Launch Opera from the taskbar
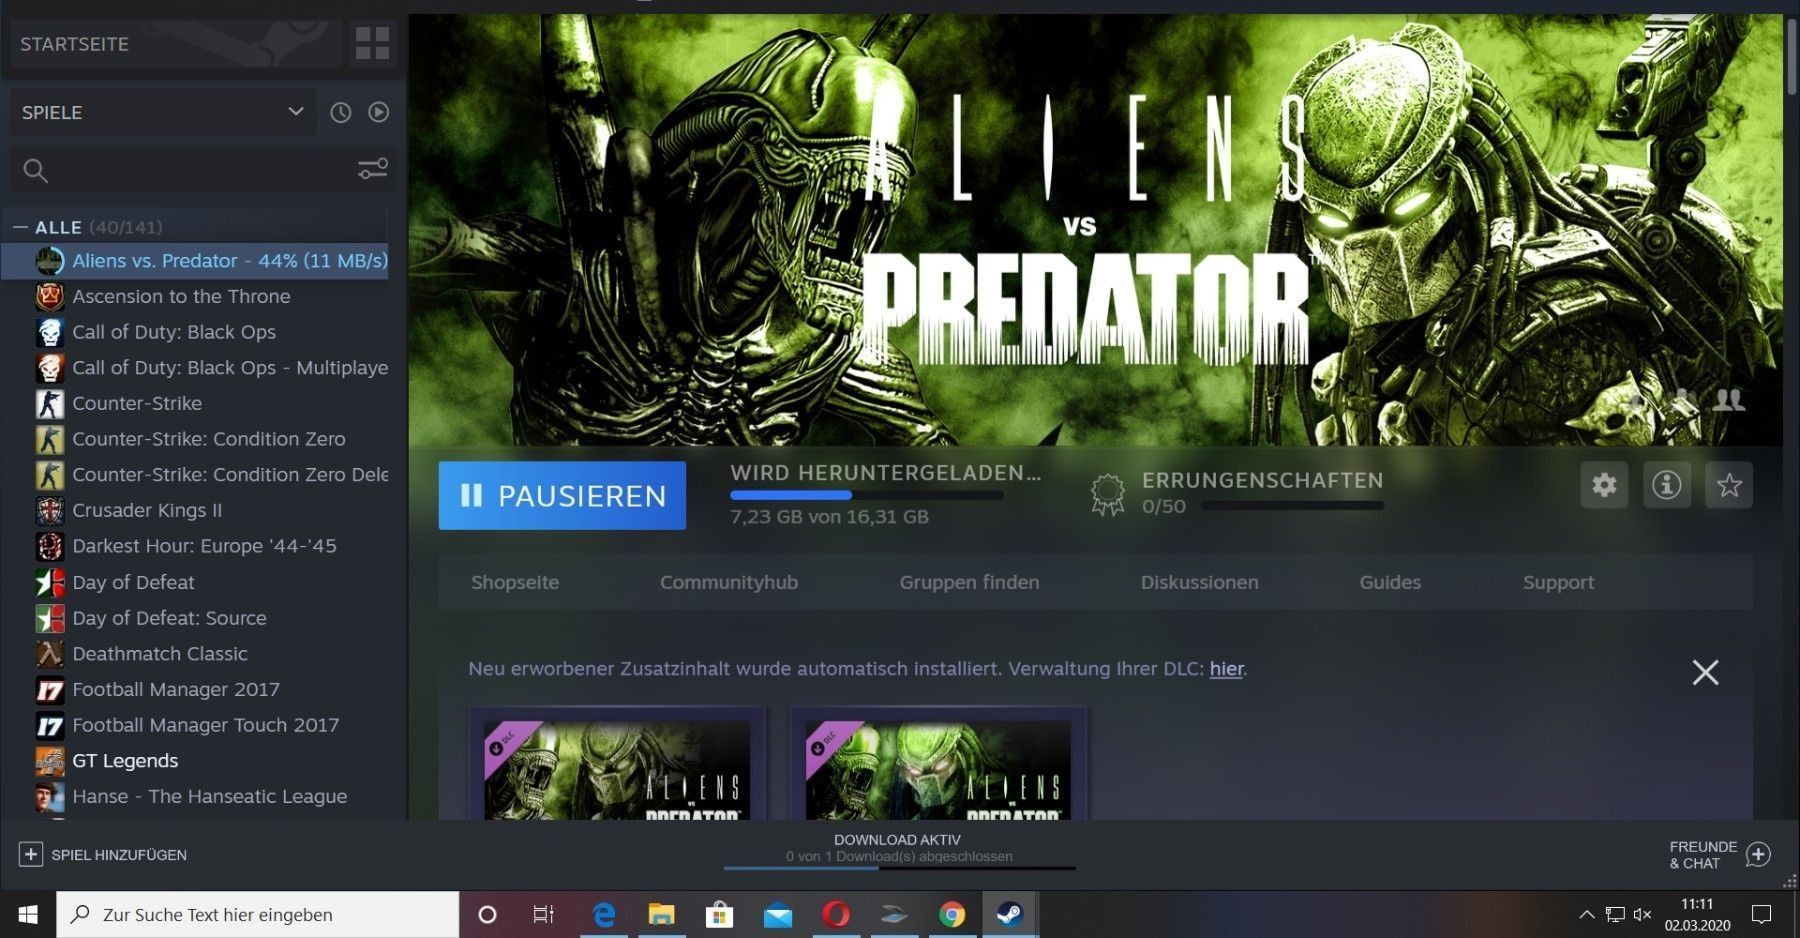 click(836, 914)
